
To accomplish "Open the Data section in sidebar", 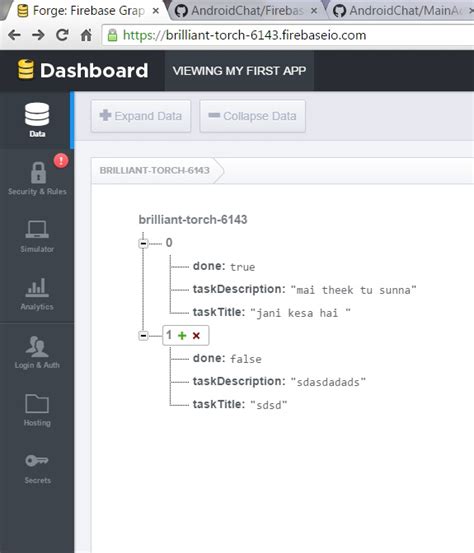I will click(x=37, y=120).
